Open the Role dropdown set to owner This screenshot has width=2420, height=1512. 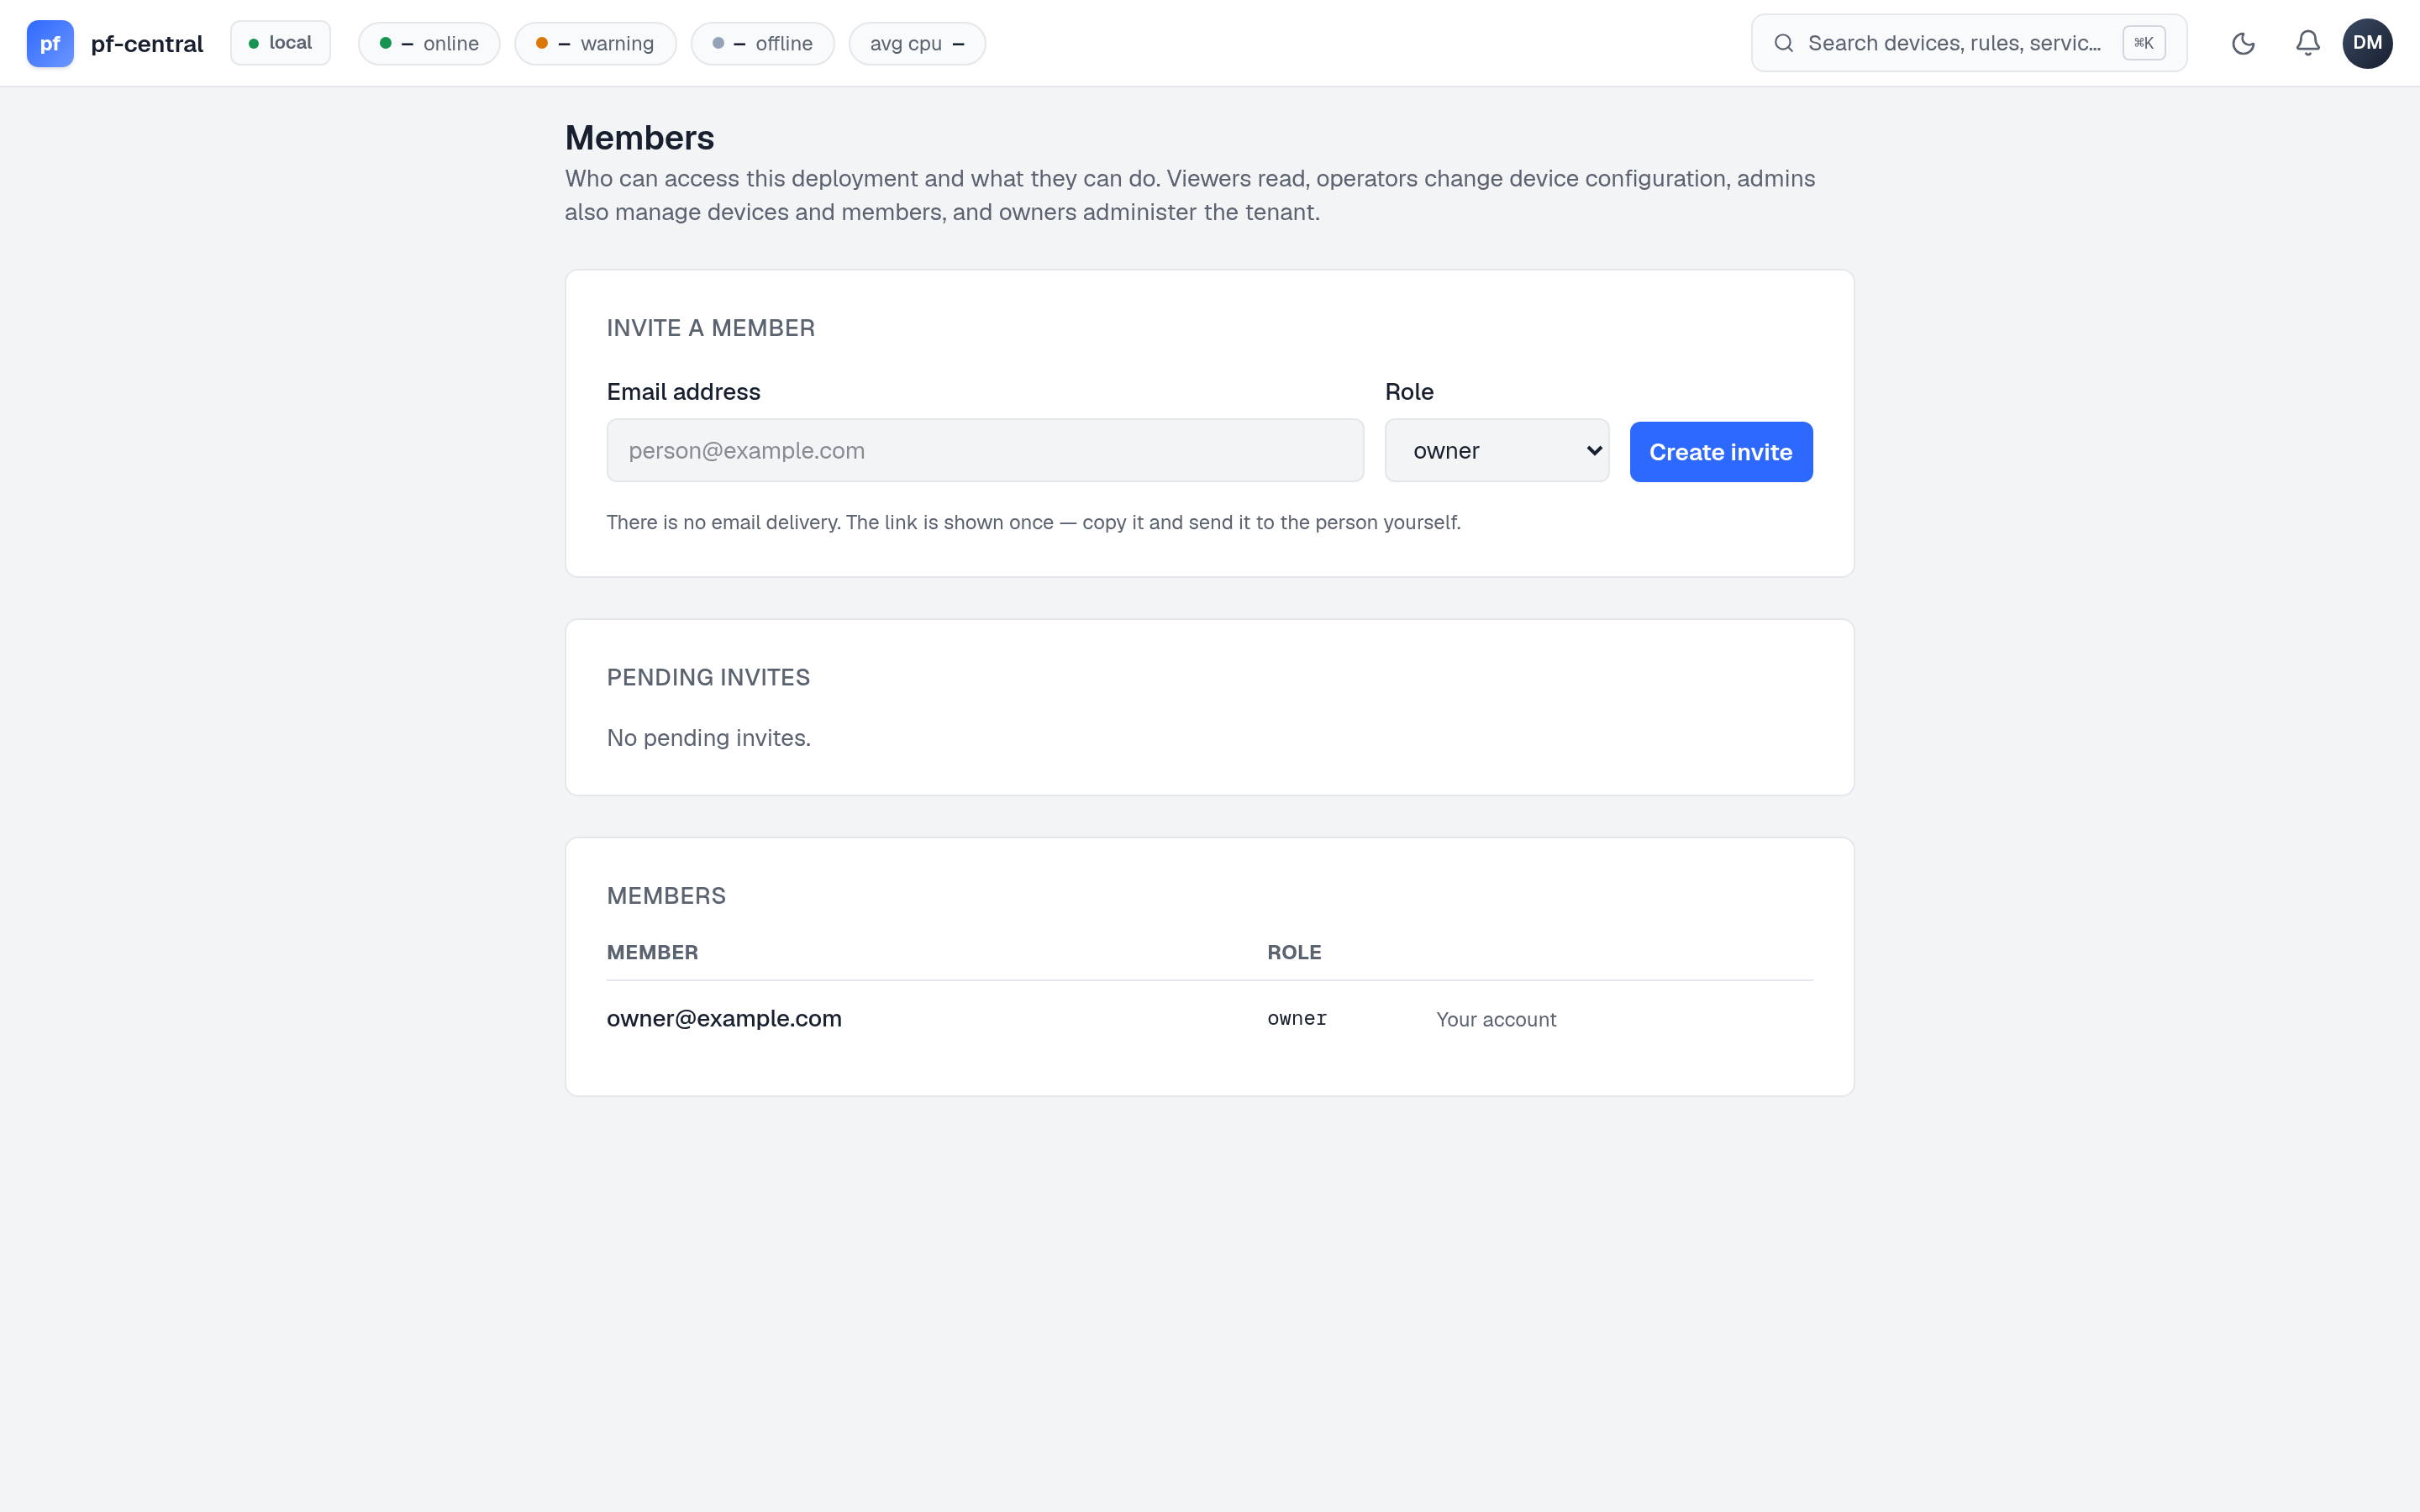tap(1496, 450)
